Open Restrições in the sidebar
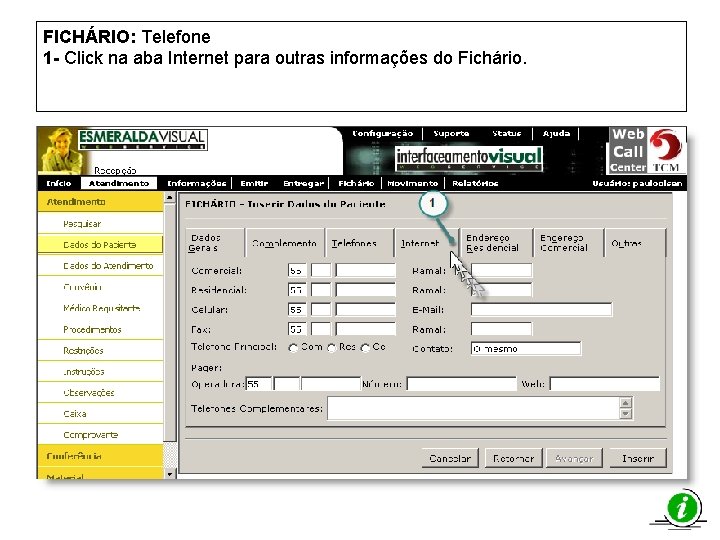Screen dimensions: 720x540 pos(100,350)
